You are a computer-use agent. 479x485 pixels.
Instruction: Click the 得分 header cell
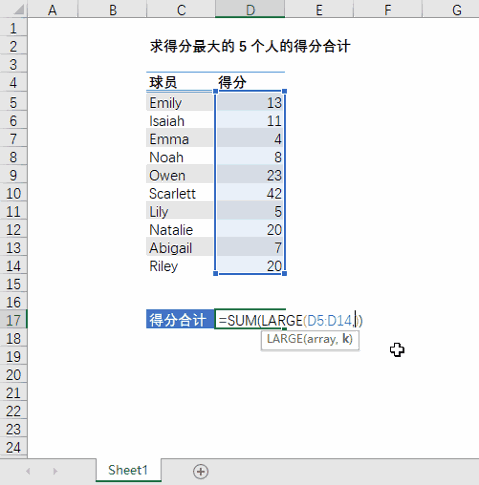pos(250,82)
